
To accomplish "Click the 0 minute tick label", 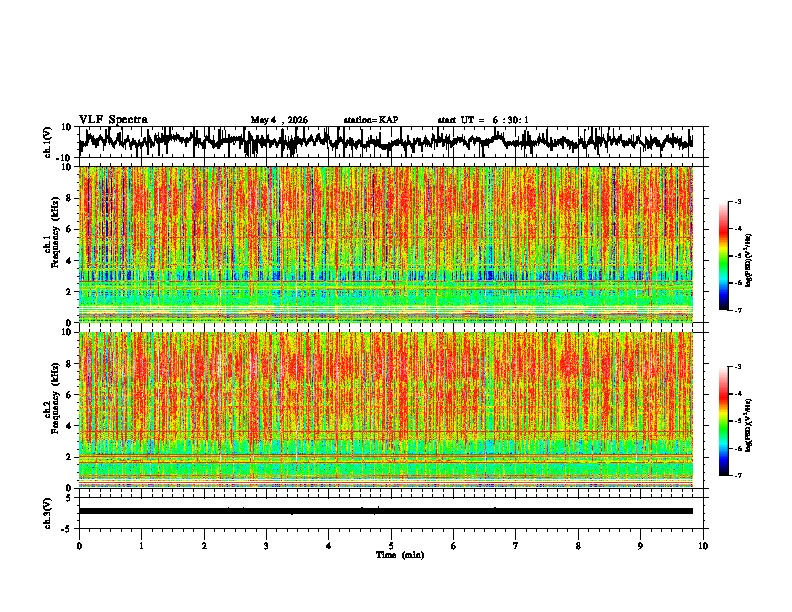I will coord(79,546).
